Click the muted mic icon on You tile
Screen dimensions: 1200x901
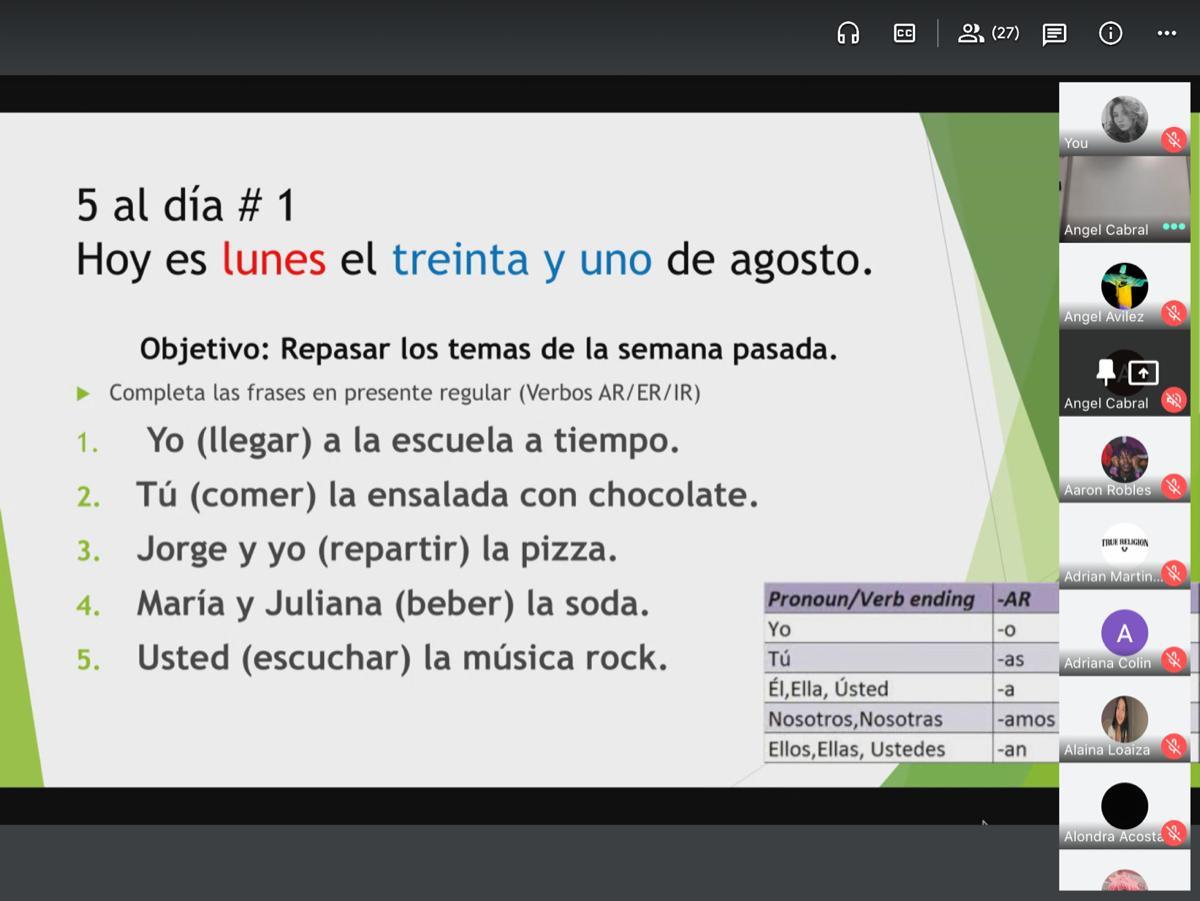(1174, 141)
